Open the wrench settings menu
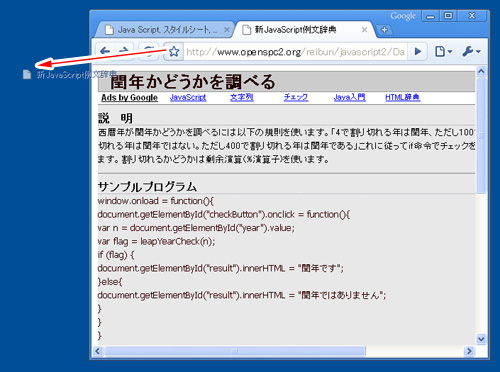Viewport: 500px width, 372px height. pos(471,52)
